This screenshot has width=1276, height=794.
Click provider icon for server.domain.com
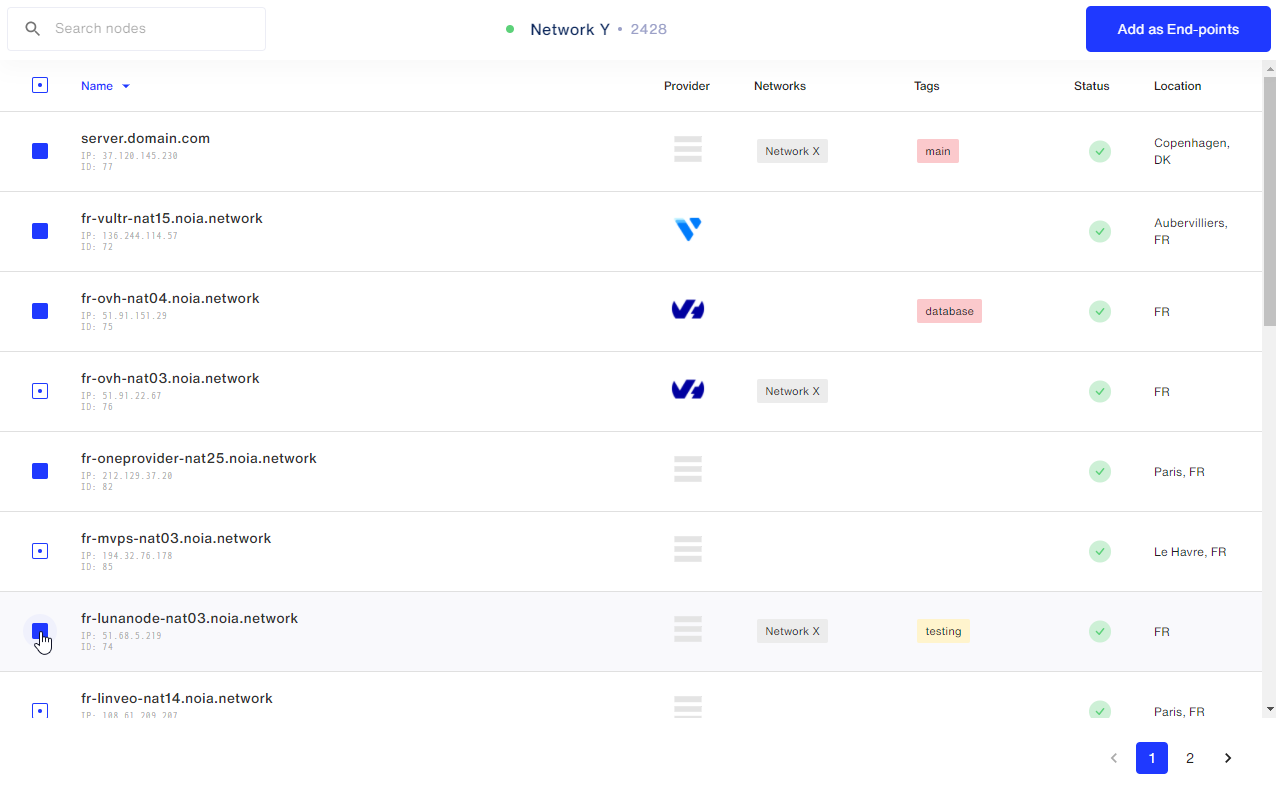(x=688, y=149)
